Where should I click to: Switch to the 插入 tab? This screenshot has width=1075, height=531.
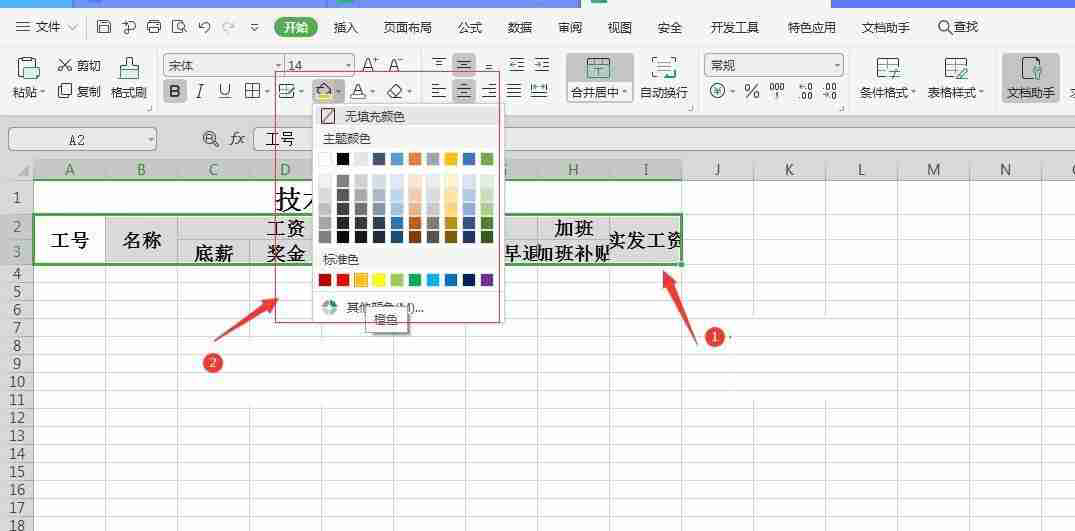346,28
